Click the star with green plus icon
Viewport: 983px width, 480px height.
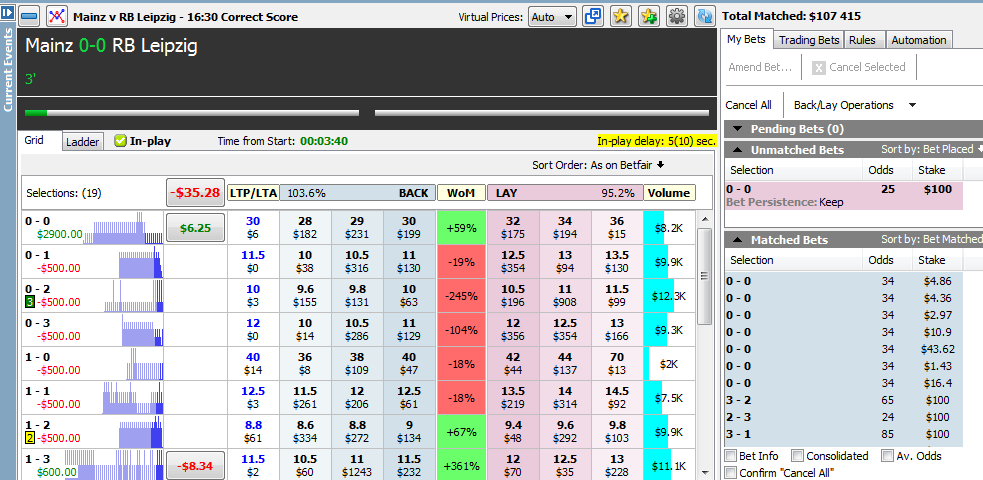(x=649, y=16)
